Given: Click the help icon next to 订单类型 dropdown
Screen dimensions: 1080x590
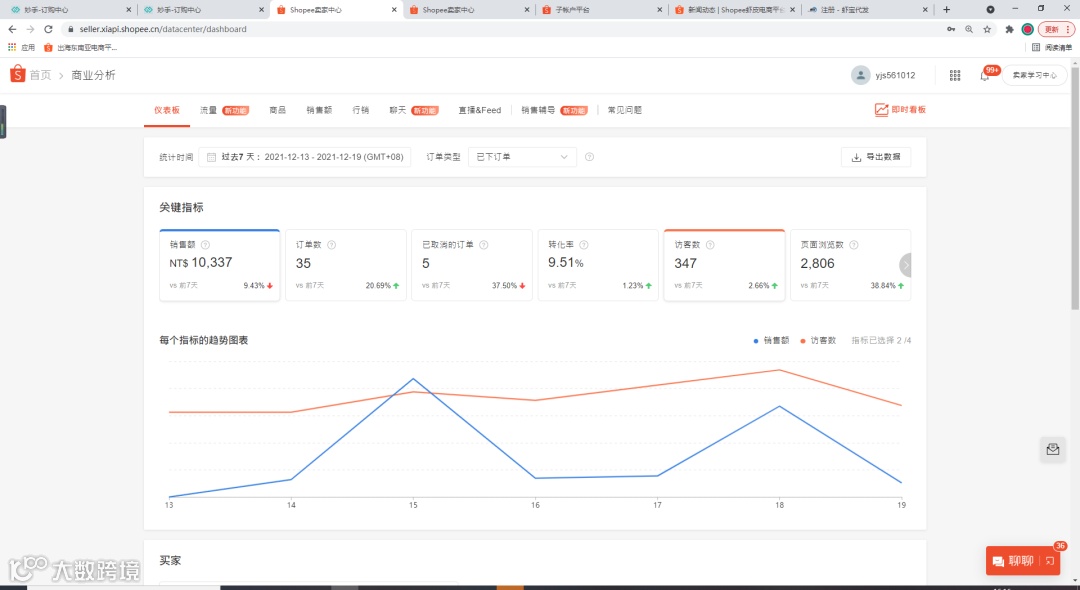Looking at the screenshot, I should [589, 157].
